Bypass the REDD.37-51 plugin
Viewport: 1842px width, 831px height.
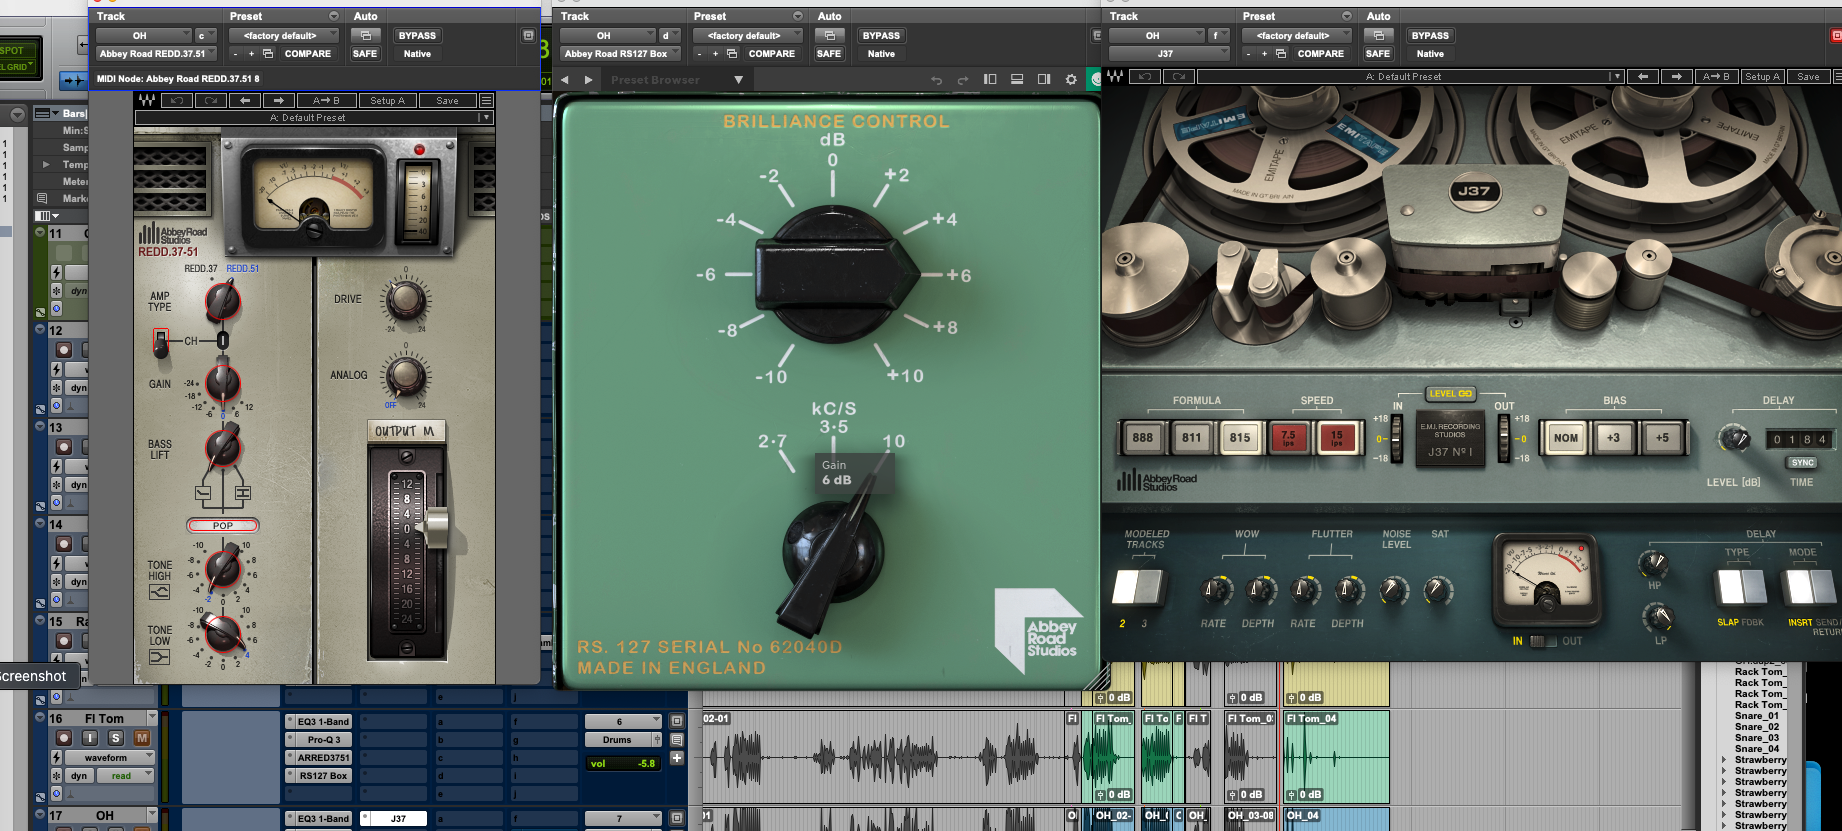(x=417, y=35)
